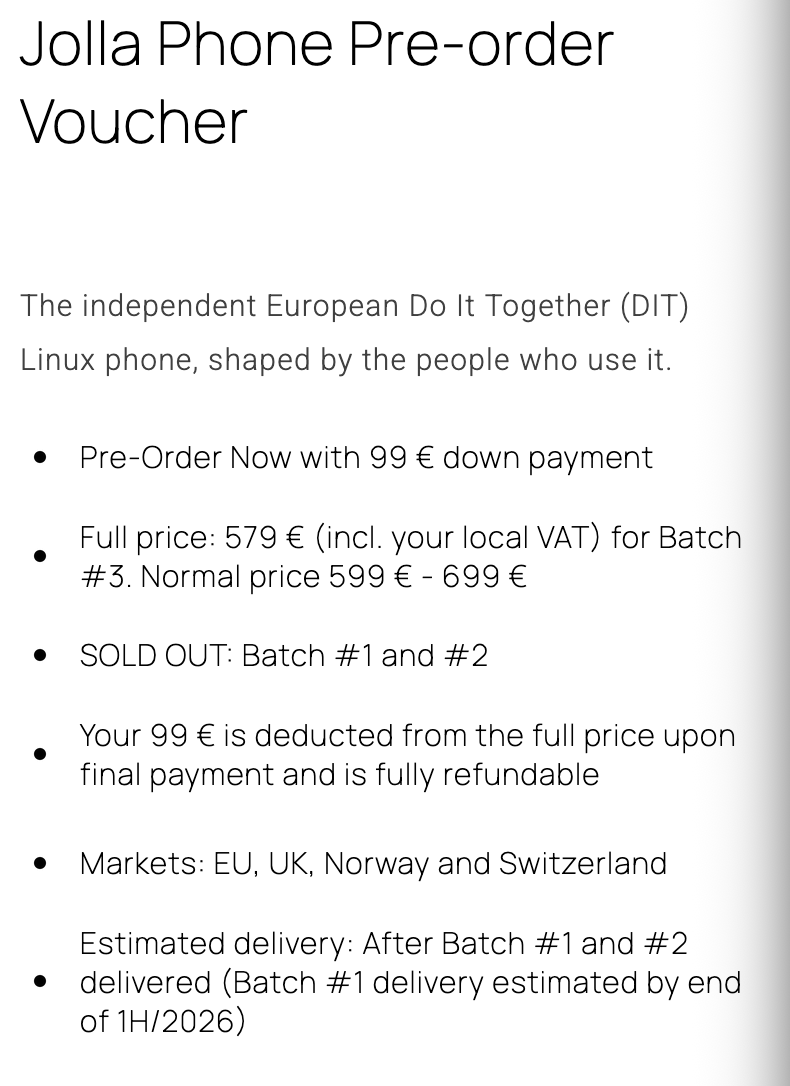Click the Linux phone, shaped by people line
The height and width of the screenshot is (1086, 790).
346,359
